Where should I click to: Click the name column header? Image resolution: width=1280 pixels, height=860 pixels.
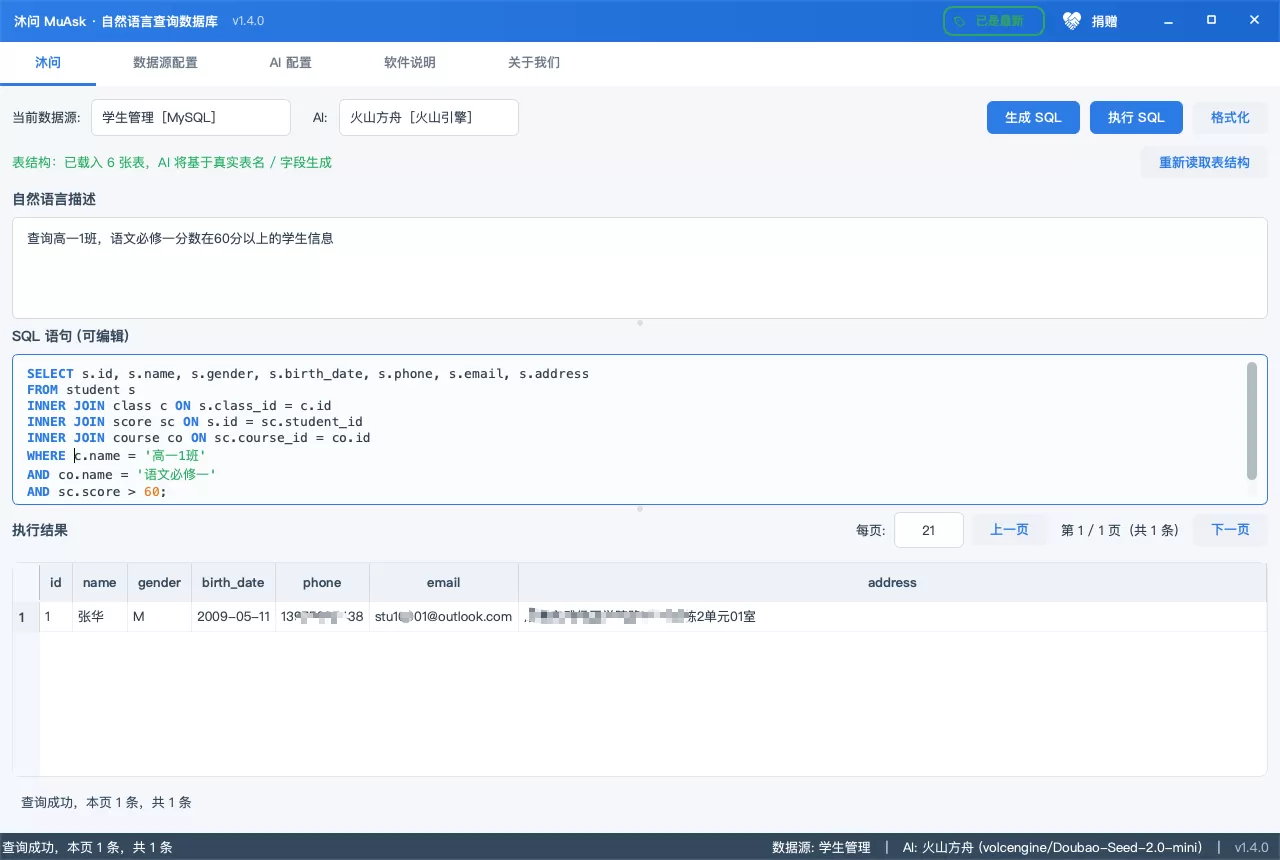coord(100,582)
